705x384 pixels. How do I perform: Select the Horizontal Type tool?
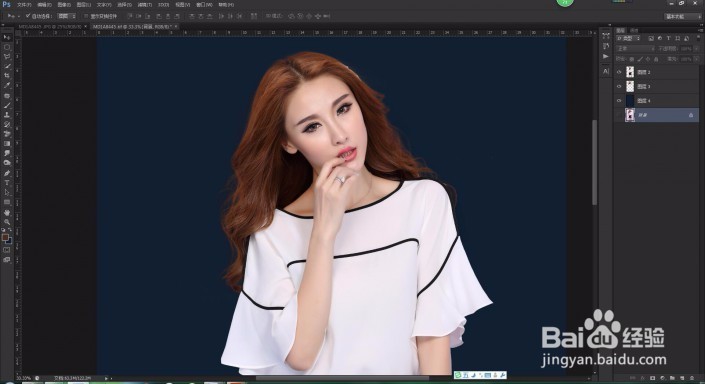pos(7,183)
